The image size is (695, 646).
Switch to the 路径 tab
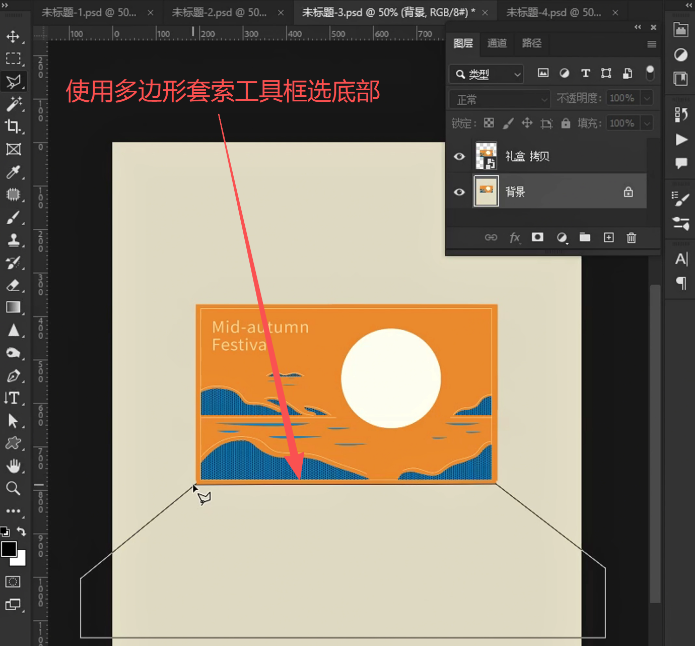531,43
